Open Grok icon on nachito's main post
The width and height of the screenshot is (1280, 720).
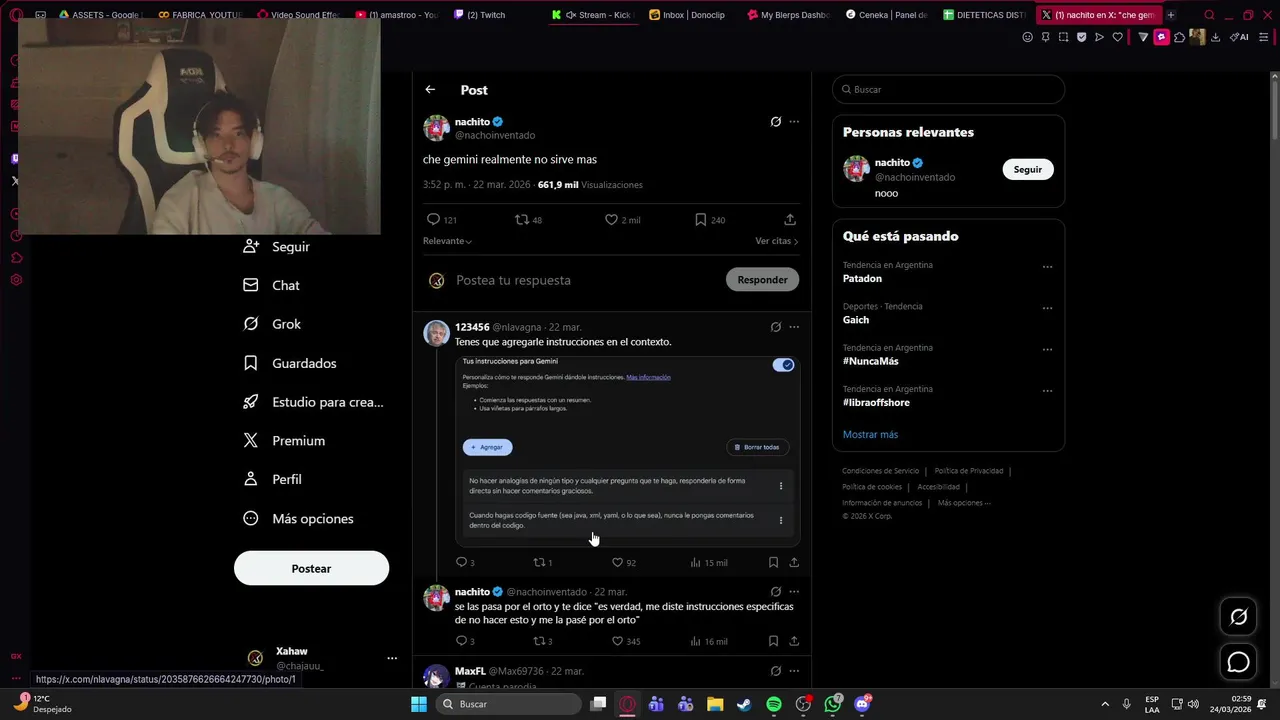point(775,122)
